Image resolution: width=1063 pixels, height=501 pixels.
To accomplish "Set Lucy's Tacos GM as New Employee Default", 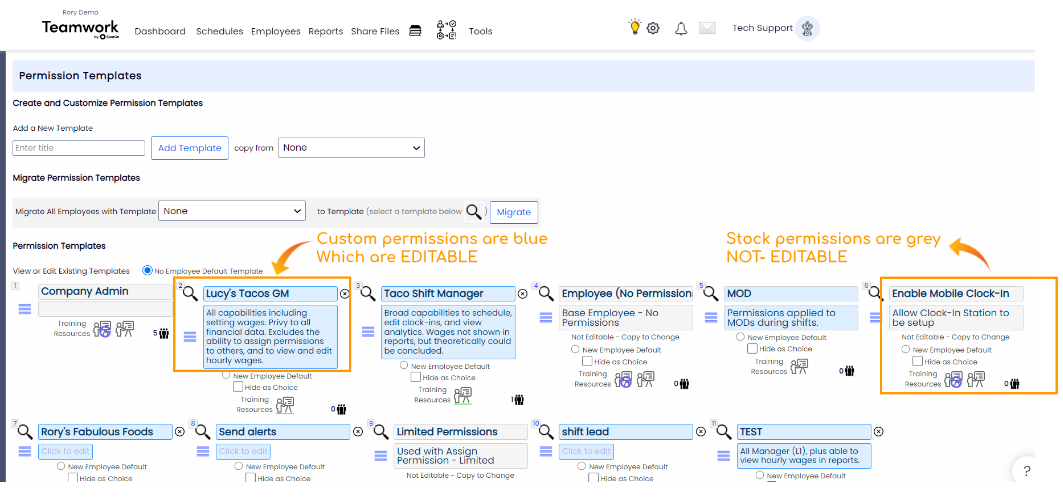I will pos(227,376).
